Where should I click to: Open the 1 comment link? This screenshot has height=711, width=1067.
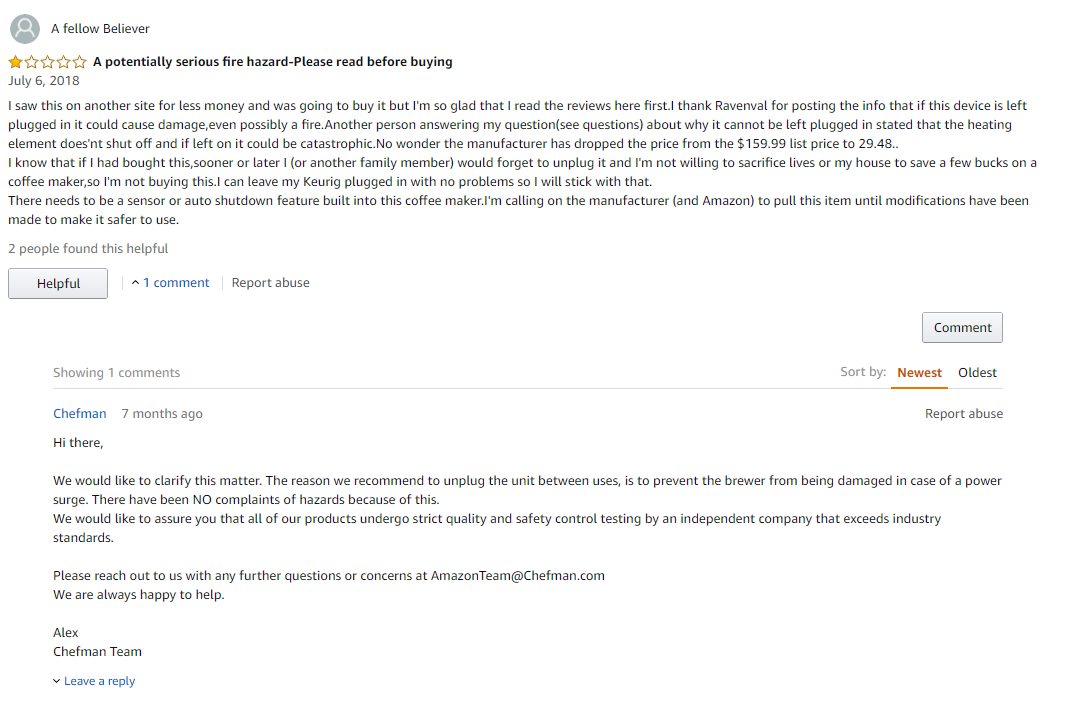(176, 282)
